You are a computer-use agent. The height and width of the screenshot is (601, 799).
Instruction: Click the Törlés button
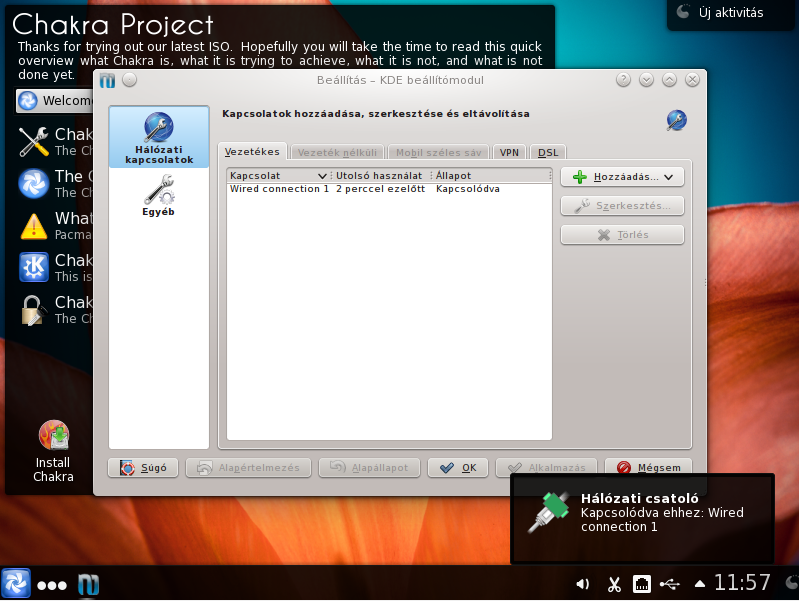pos(622,235)
